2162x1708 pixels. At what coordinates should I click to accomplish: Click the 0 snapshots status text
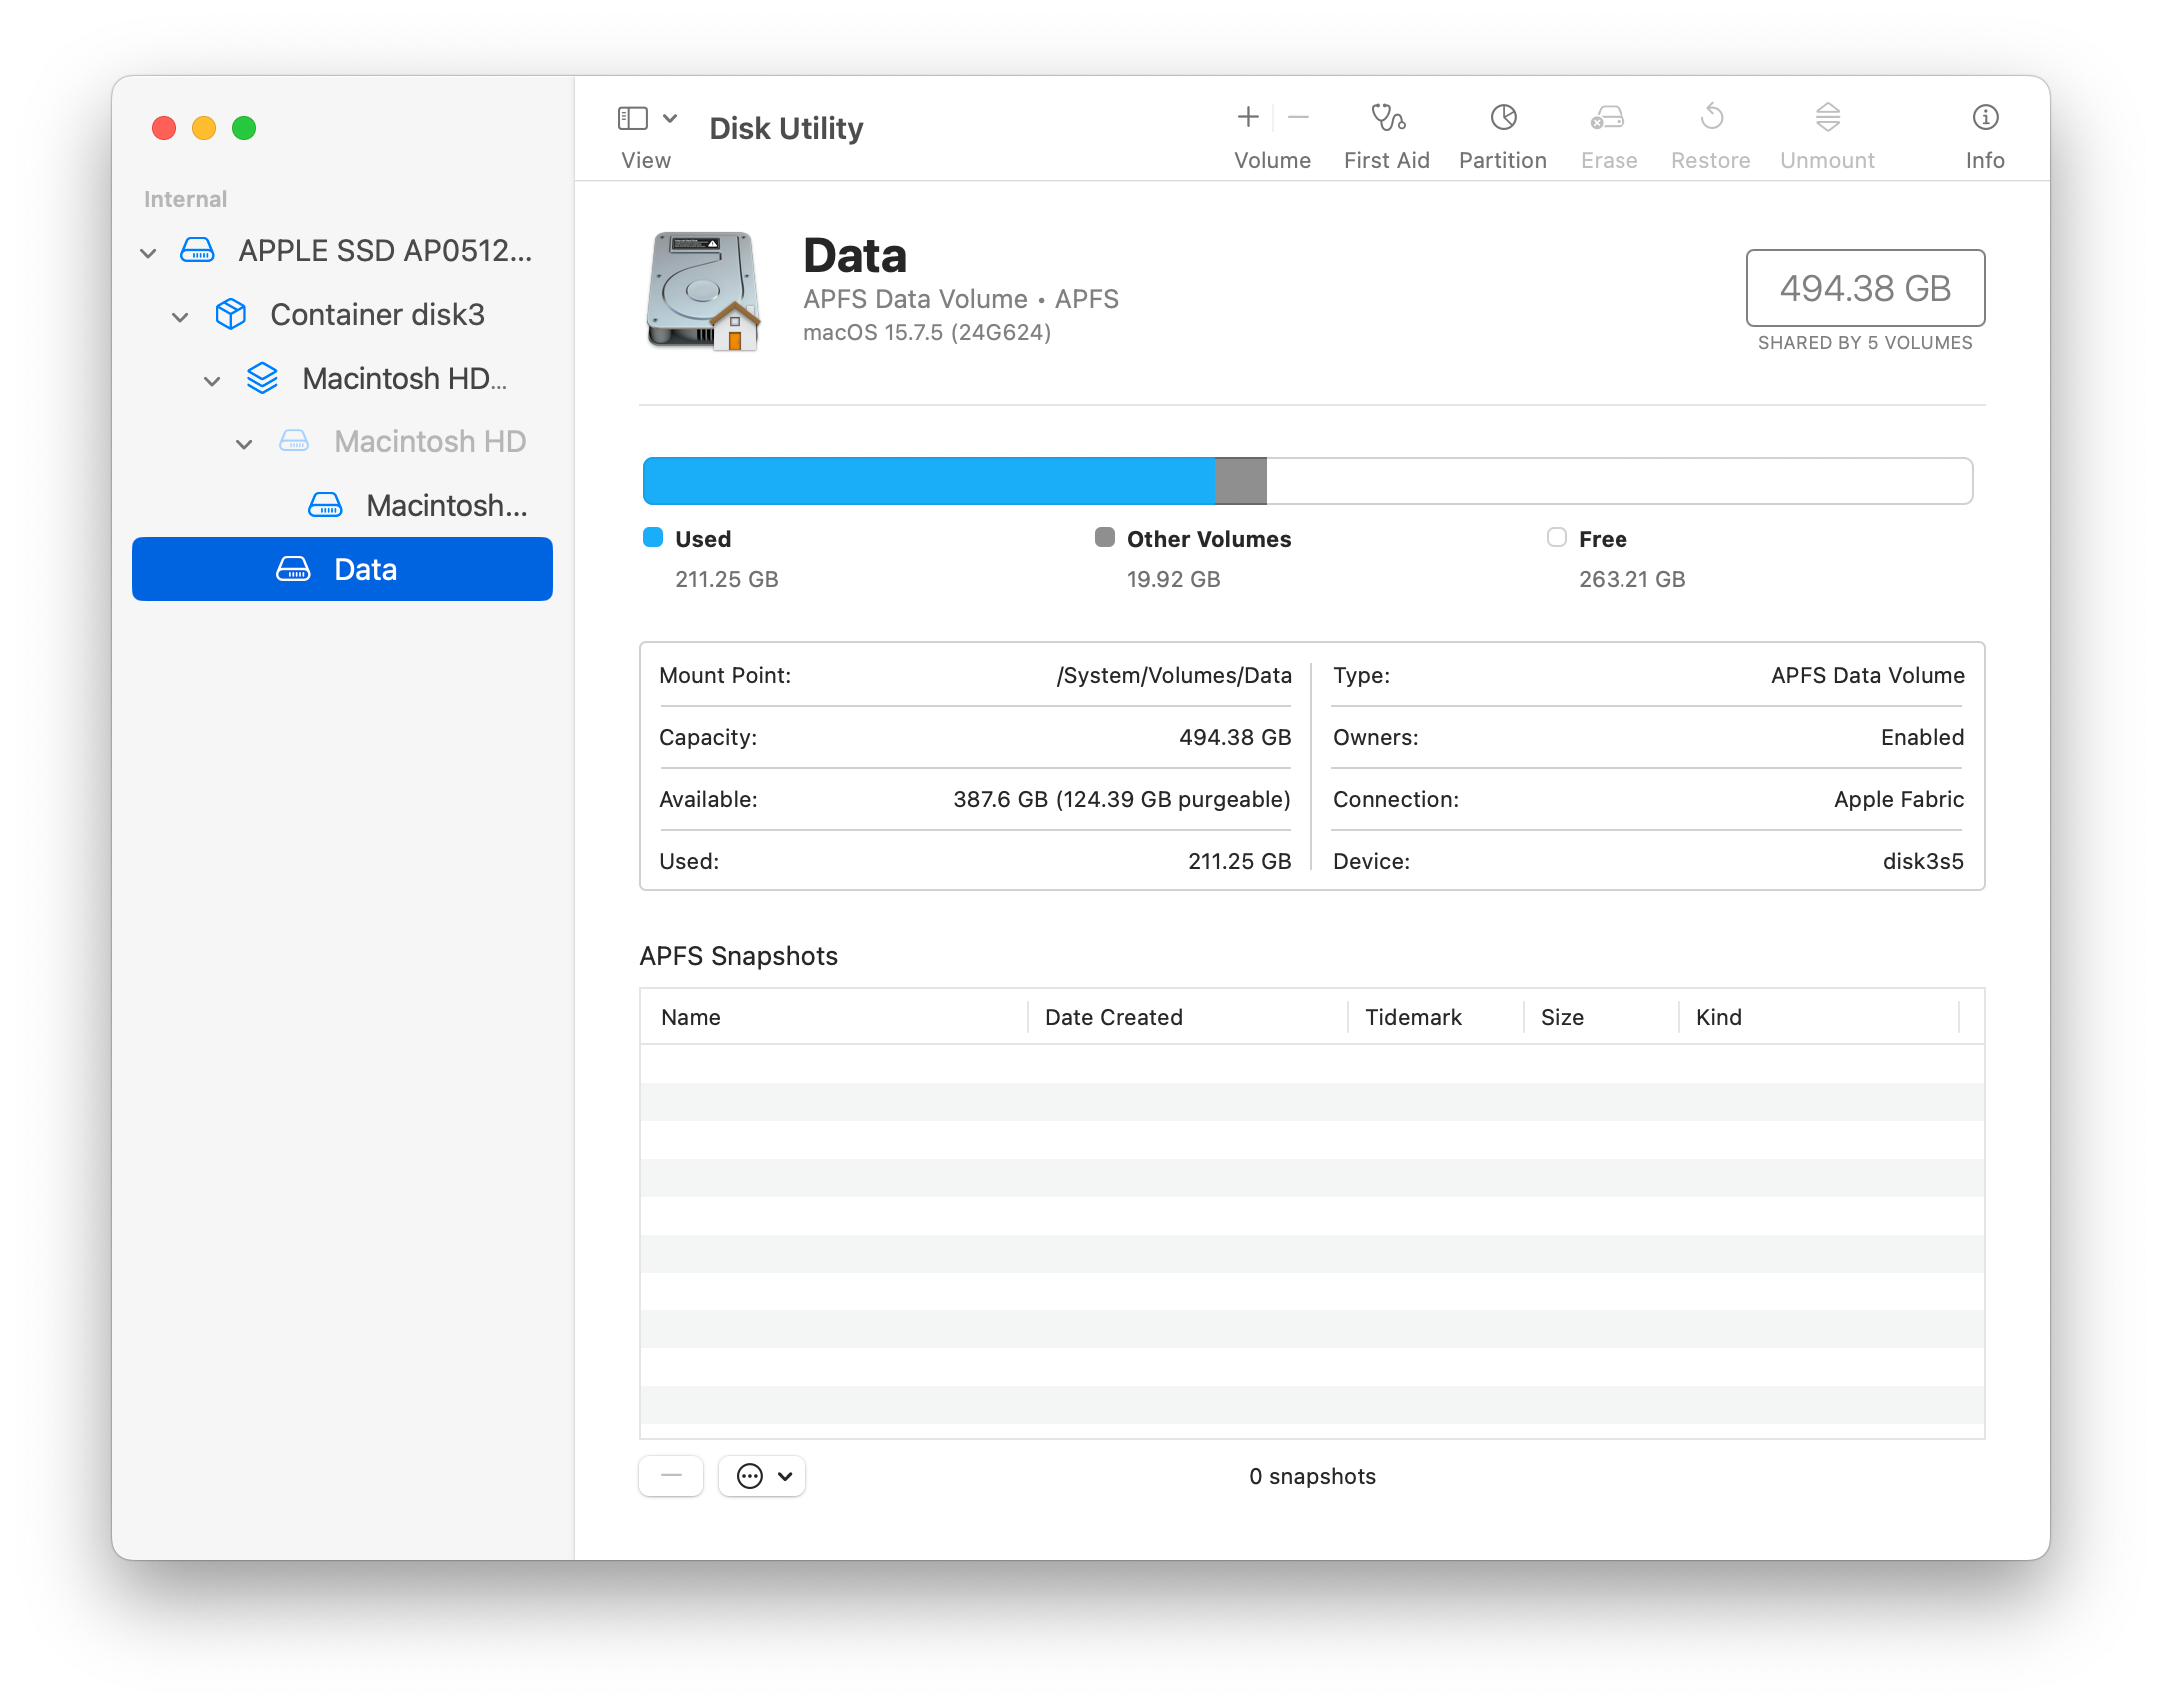point(1312,1477)
